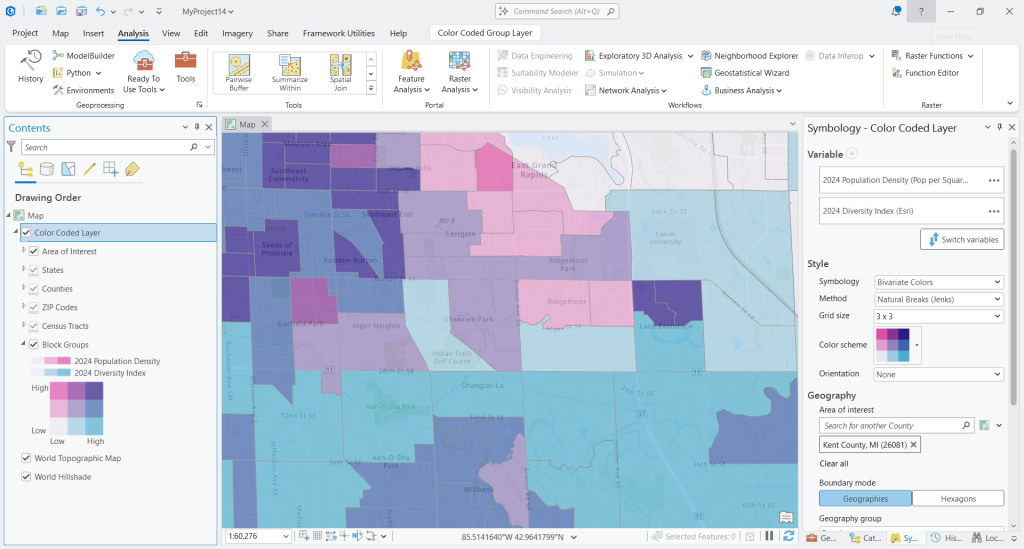Screen dimensions: 1024x549
Task: Click Search for another County field
Action: coord(897,426)
